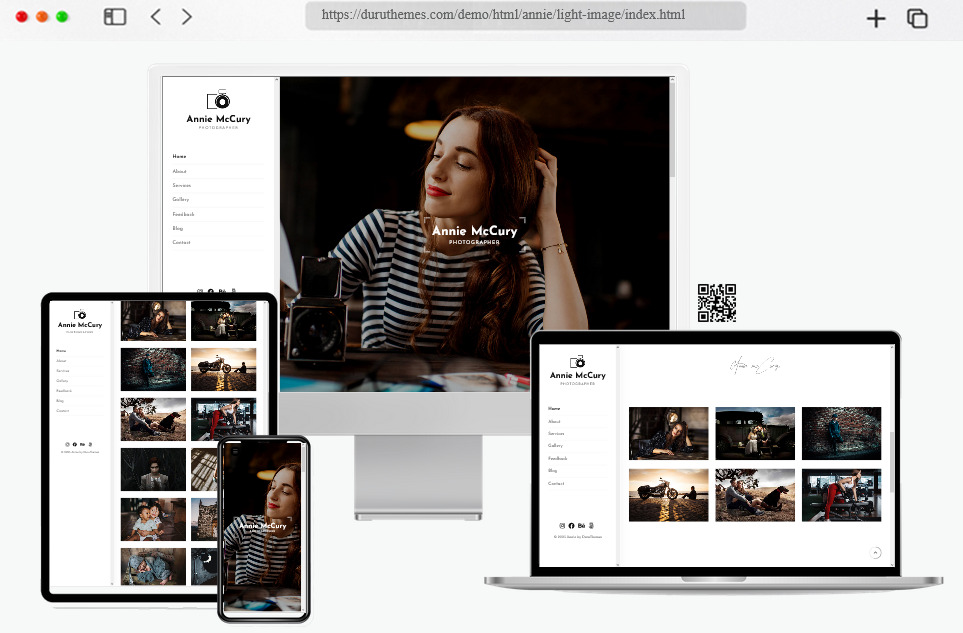Select the Instagram icon in the laptop sidebar
The image size is (963, 633).
click(x=562, y=525)
